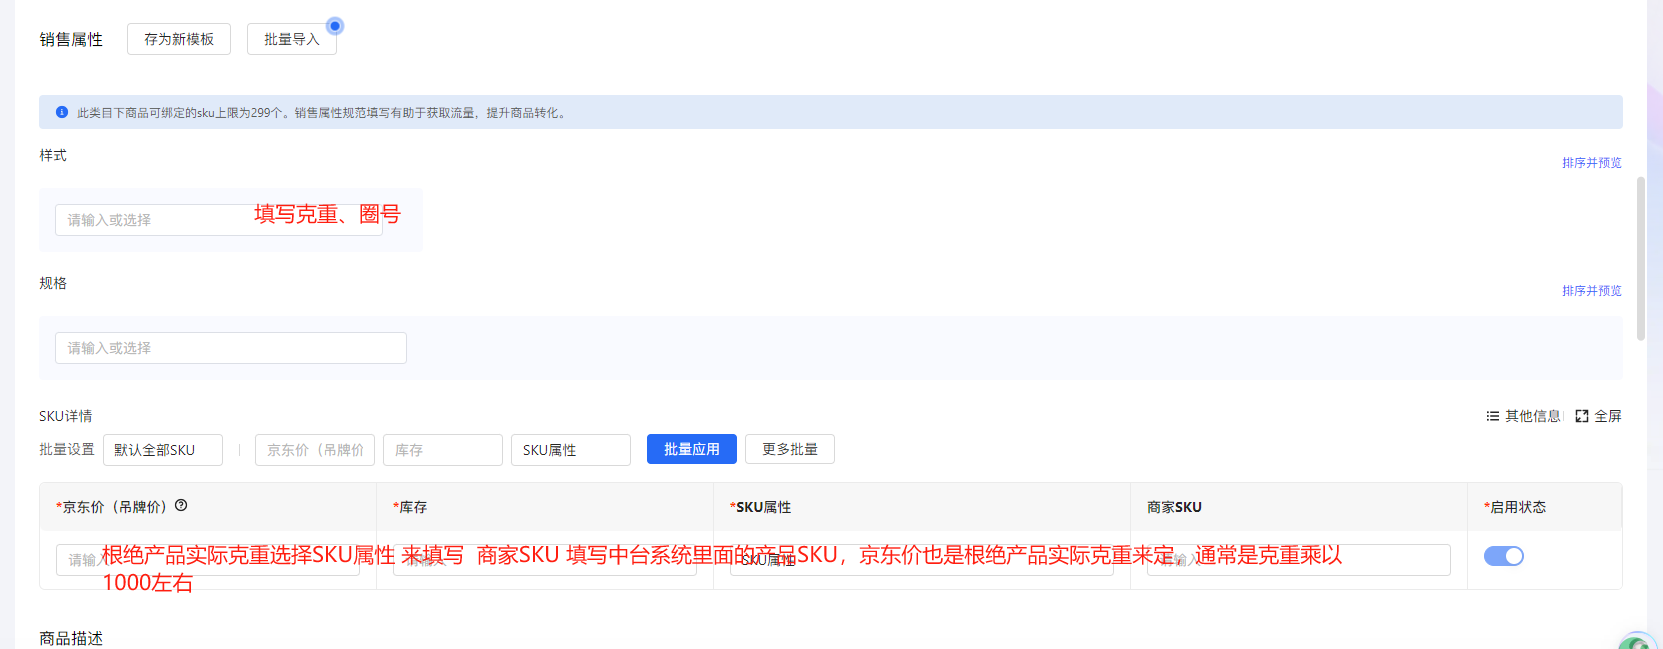Open the 更多批量 options button
The height and width of the screenshot is (649, 1663).
(789, 450)
